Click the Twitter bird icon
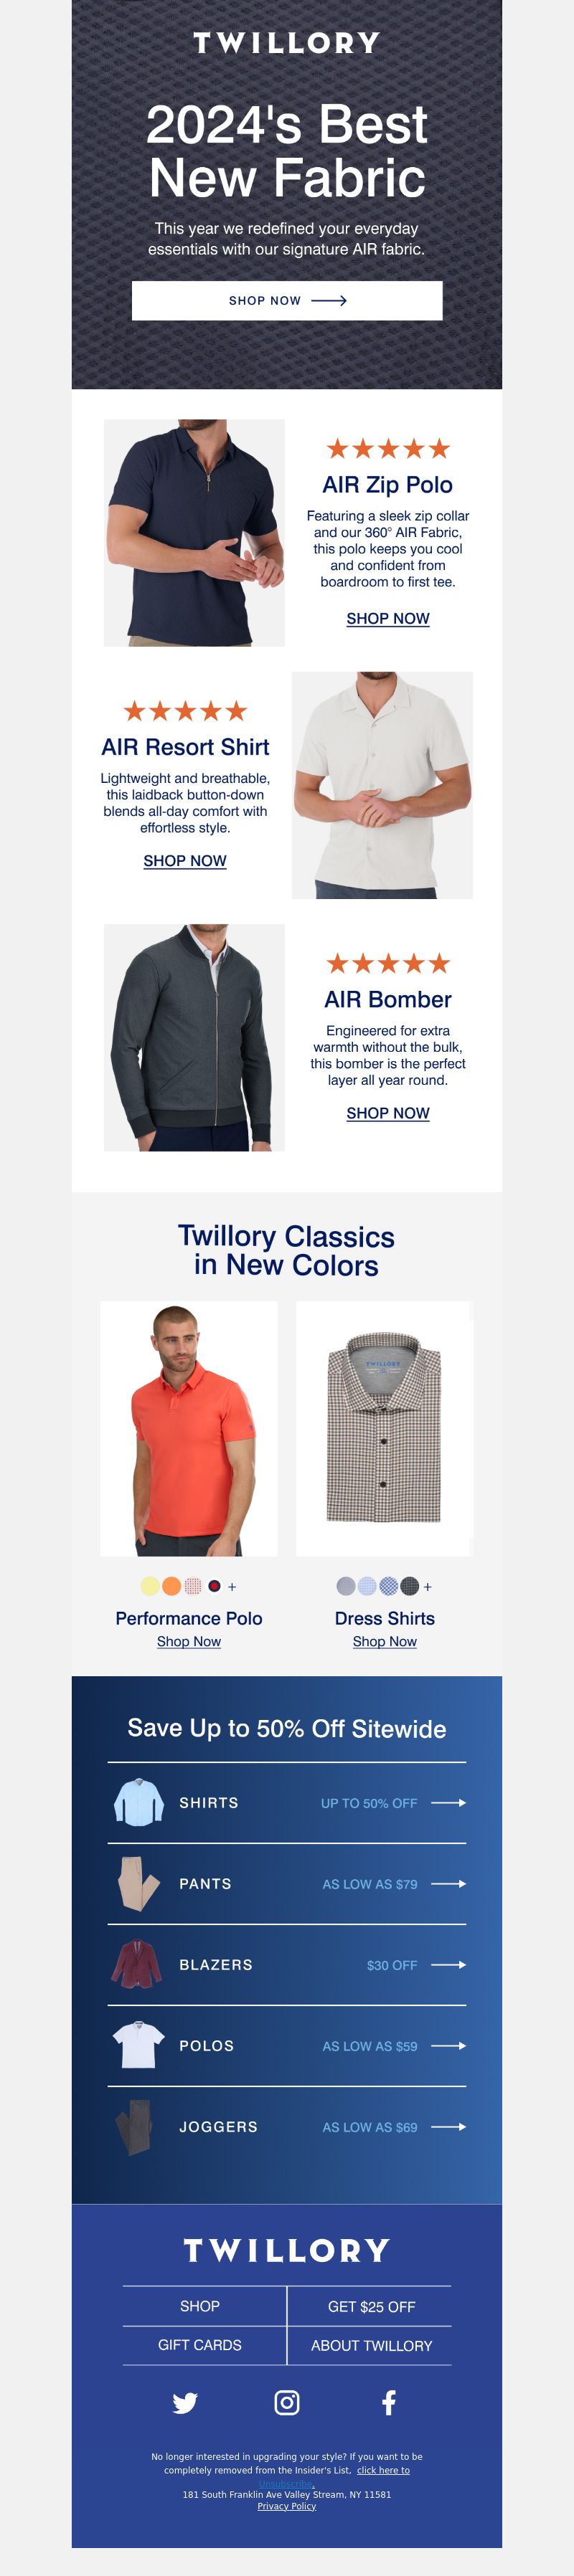 (185, 2403)
